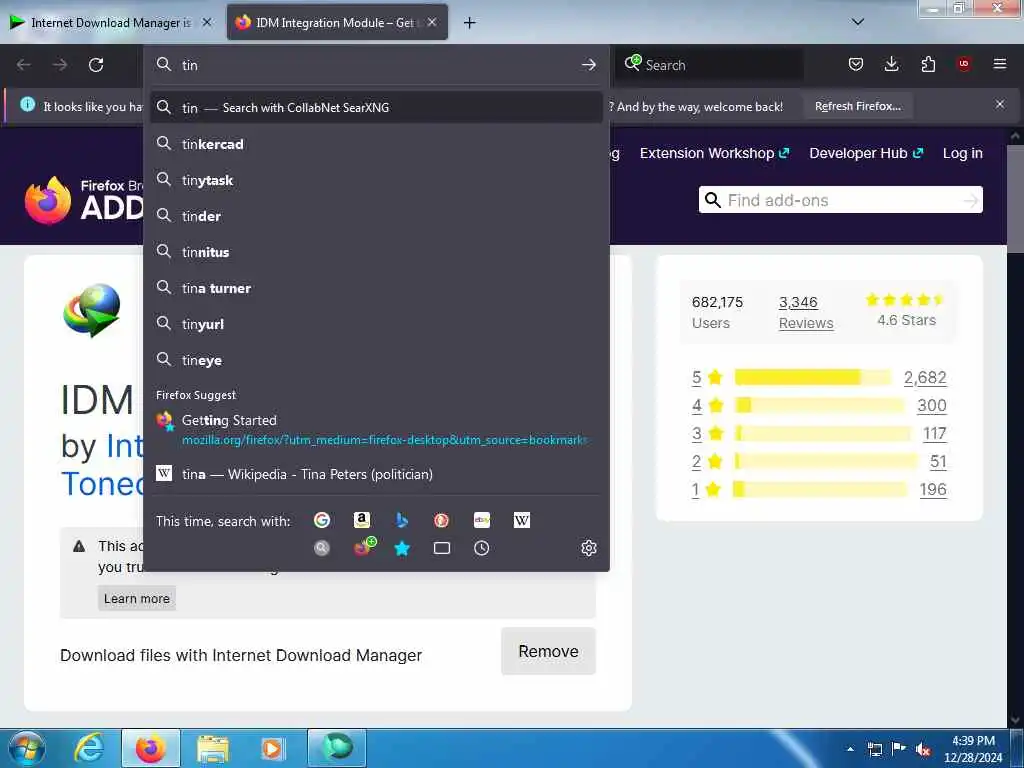
Task: Search this time with CollabNet SearXNG
Action: coord(321,548)
